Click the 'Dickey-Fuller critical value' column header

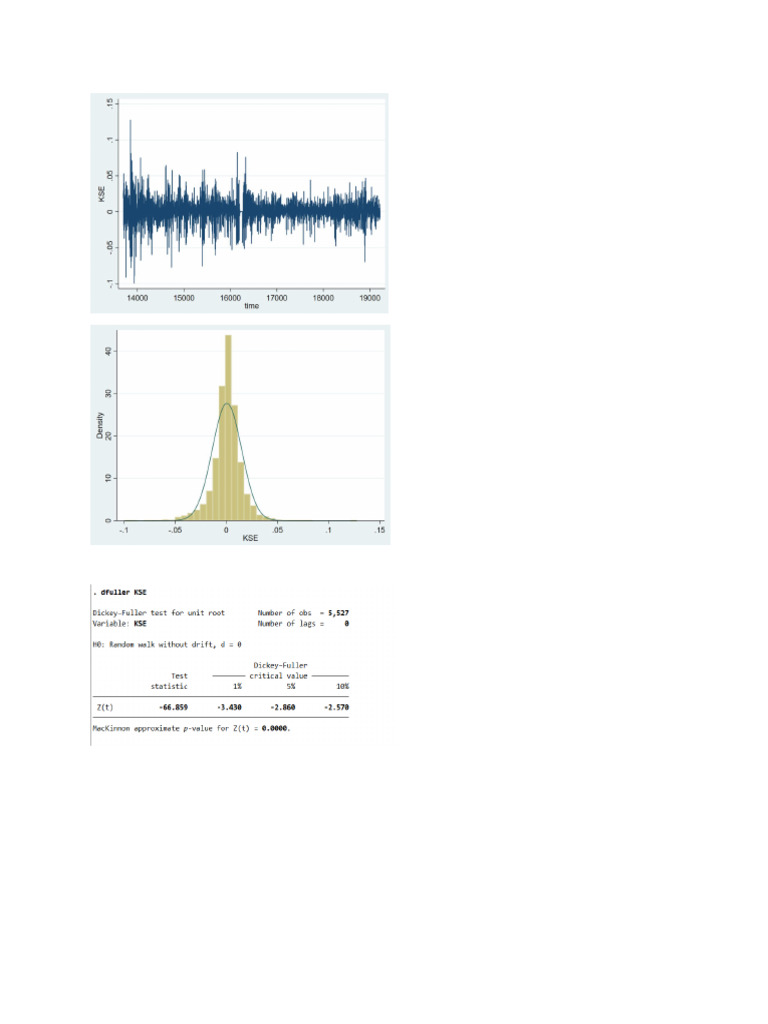(280, 671)
